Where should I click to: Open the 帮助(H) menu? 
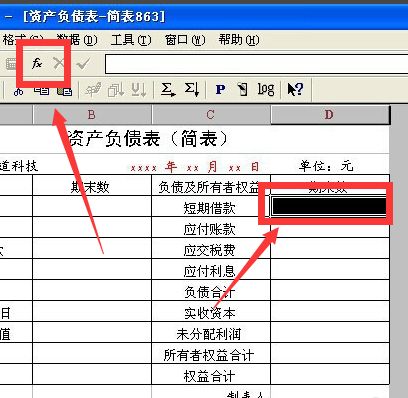pyautogui.click(x=239, y=40)
